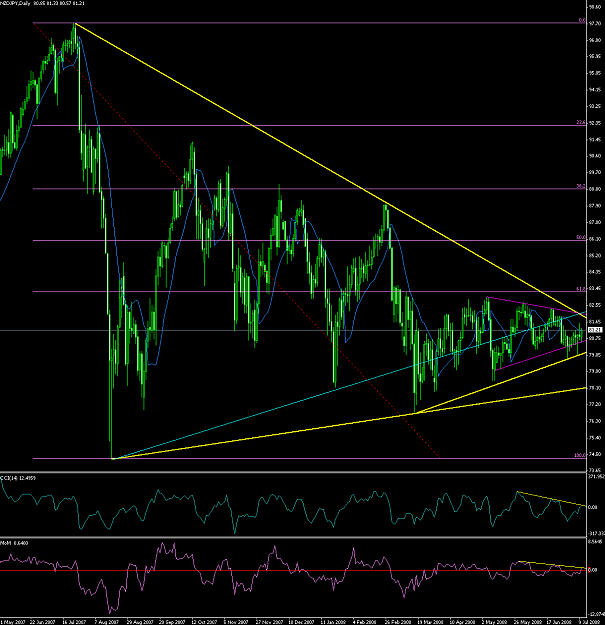Select the red zero line in MoM panel
605x625 pixels.
[x=293, y=570]
